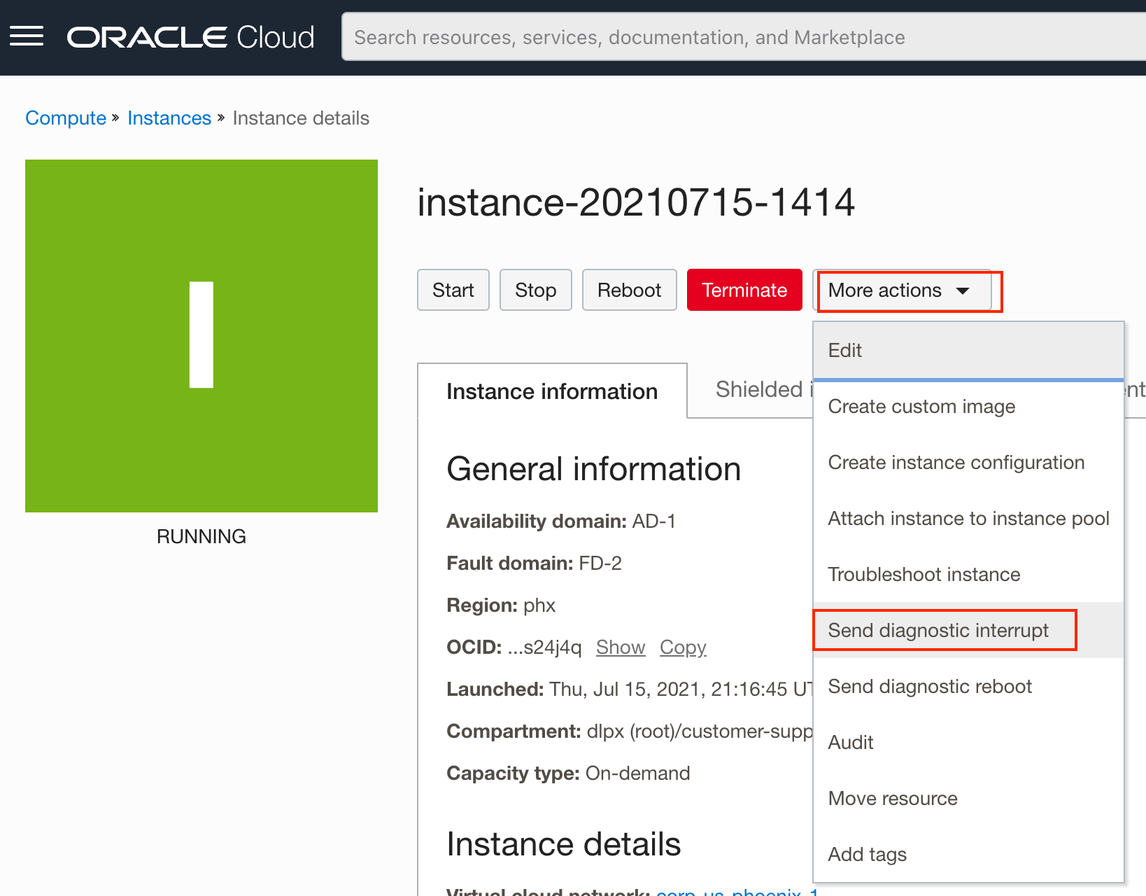
Task: Focus the resource search field
Action: (743, 37)
